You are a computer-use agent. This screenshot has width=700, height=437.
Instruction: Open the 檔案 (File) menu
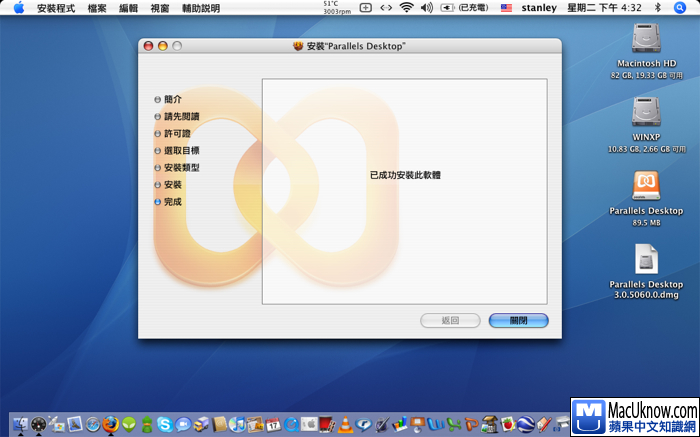97,7
